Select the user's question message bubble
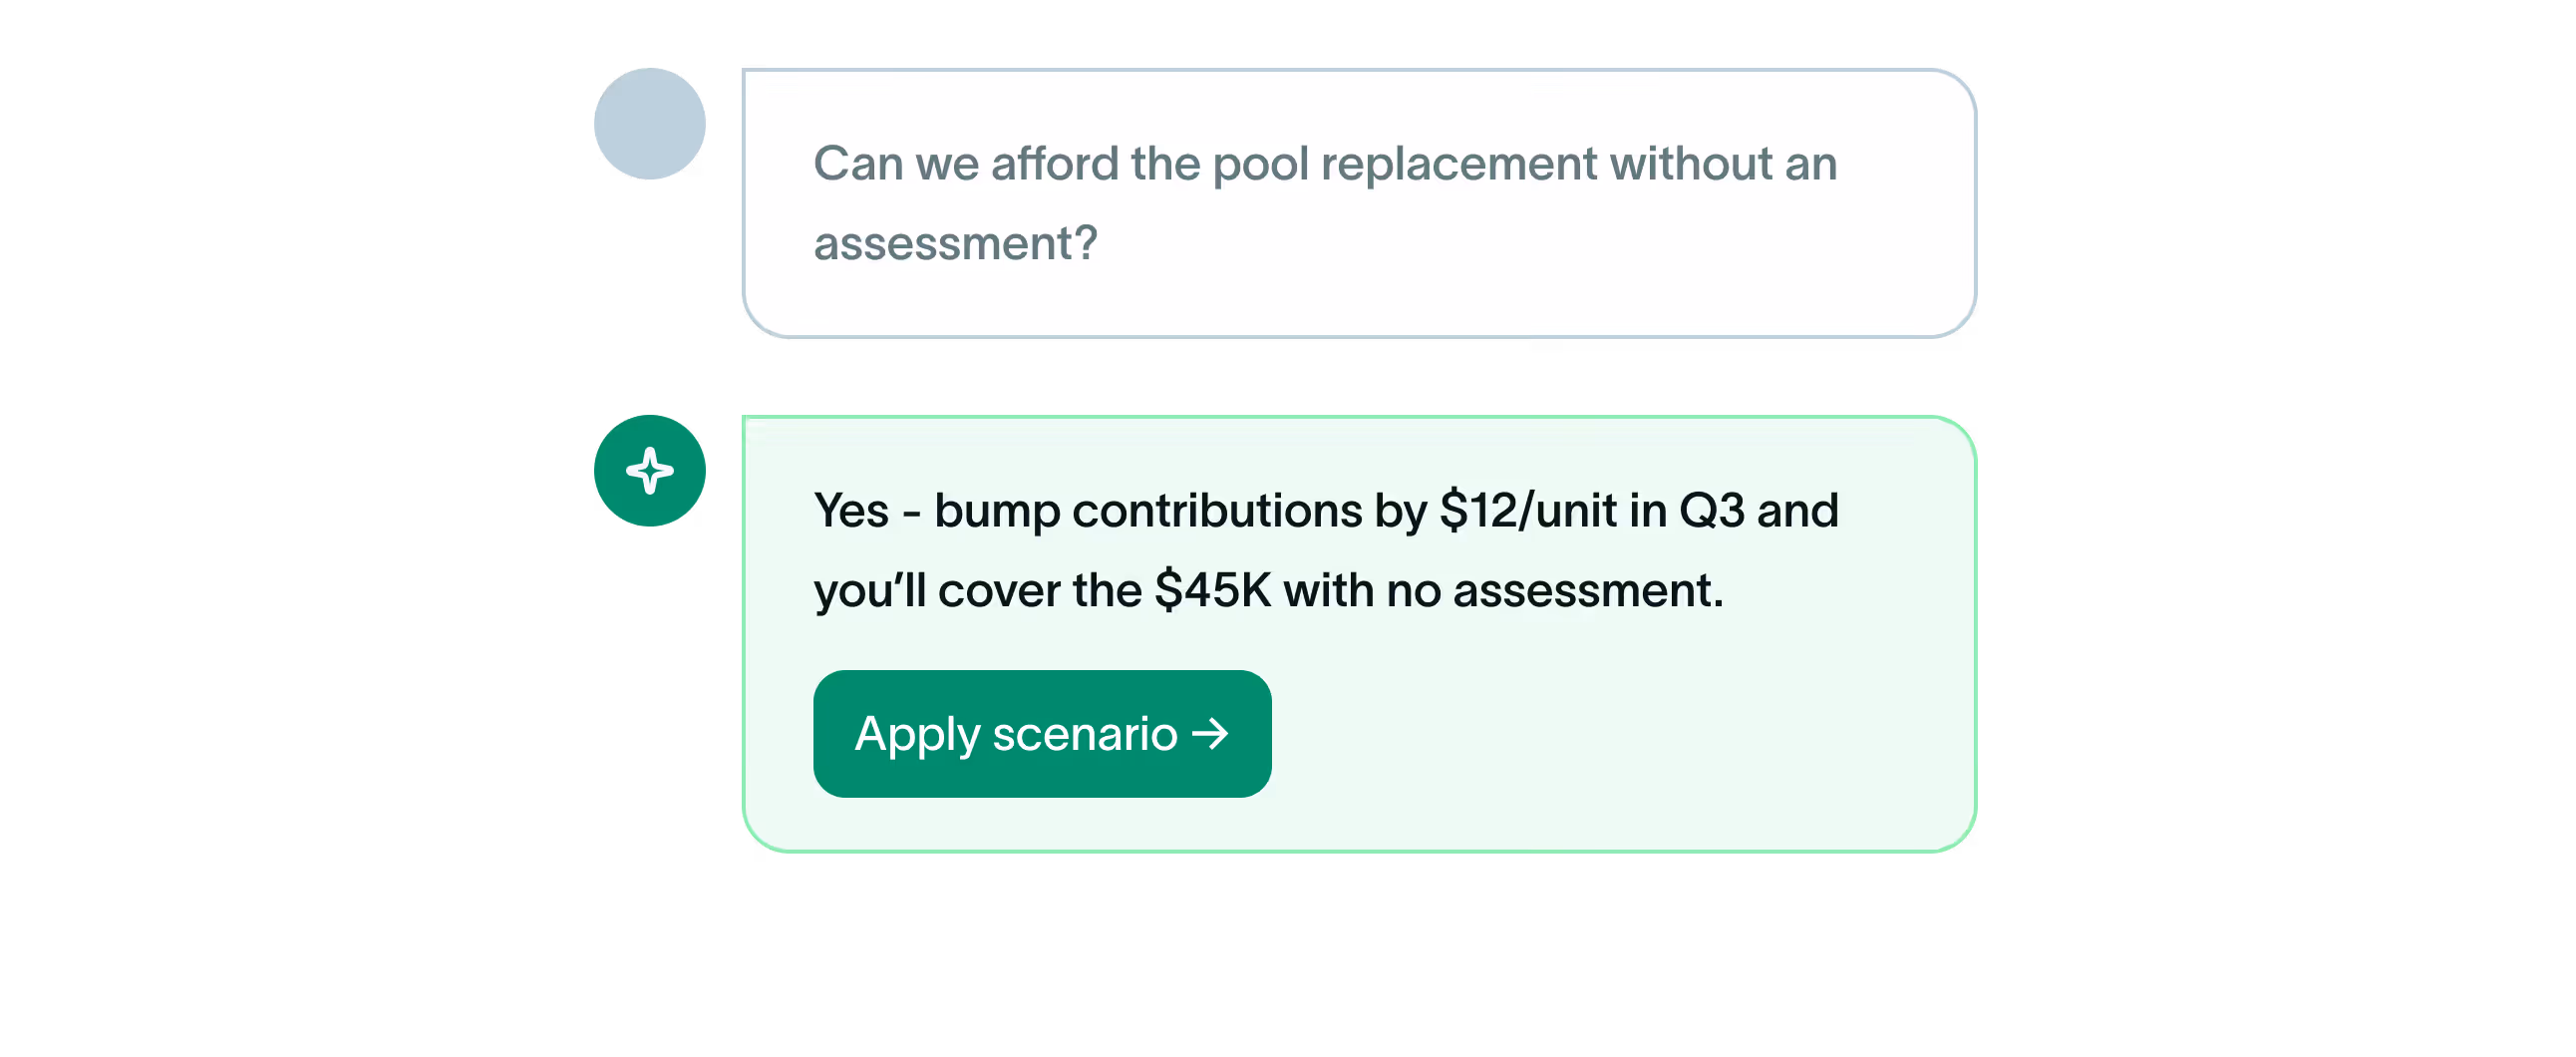The height and width of the screenshot is (1057, 2576). pyautogui.click(x=1359, y=203)
